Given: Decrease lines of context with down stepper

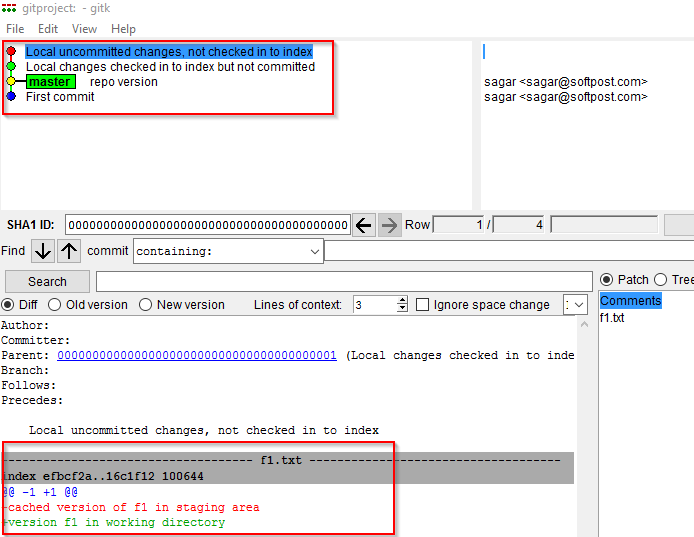Looking at the screenshot, I should pos(402,309).
